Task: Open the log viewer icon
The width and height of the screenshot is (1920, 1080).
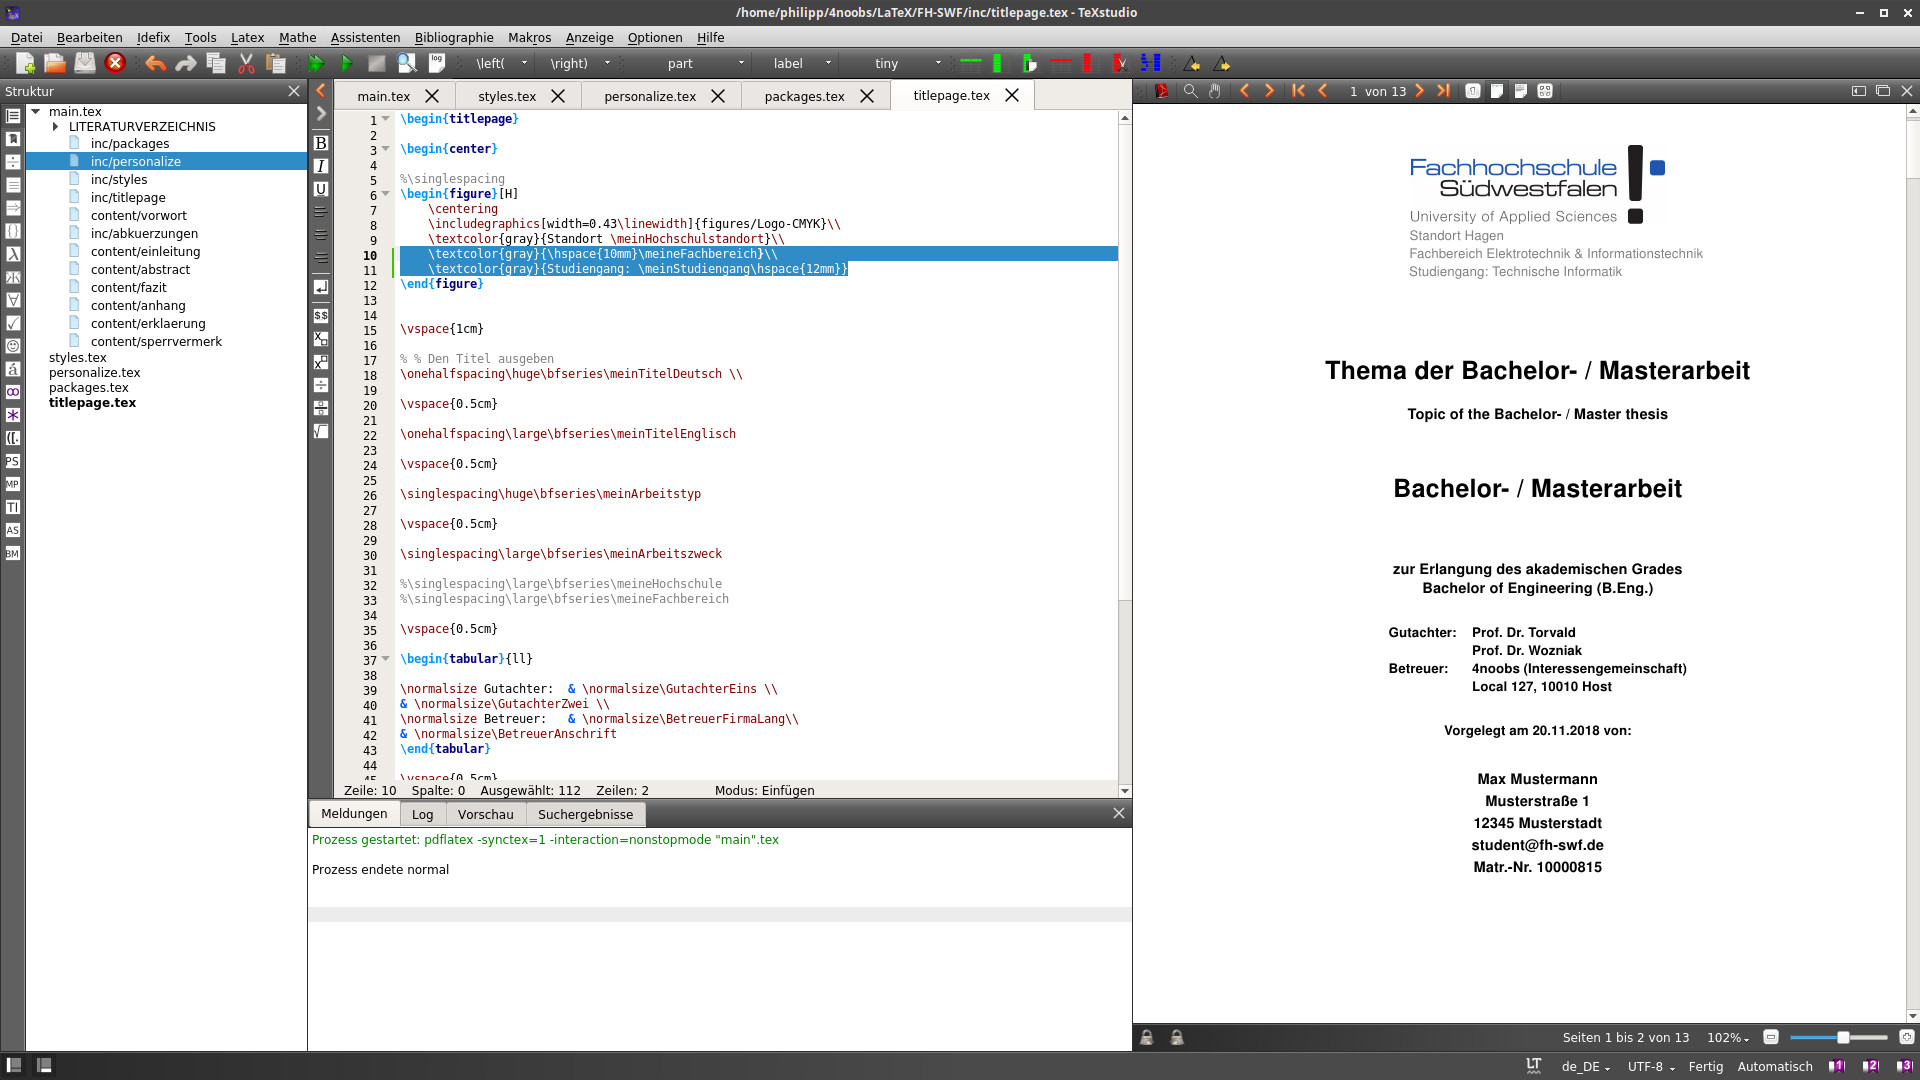Action: 437,63
